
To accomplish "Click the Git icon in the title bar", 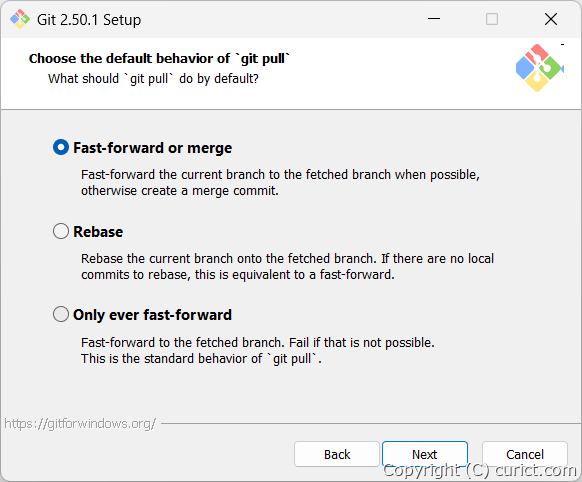I will coord(20,19).
